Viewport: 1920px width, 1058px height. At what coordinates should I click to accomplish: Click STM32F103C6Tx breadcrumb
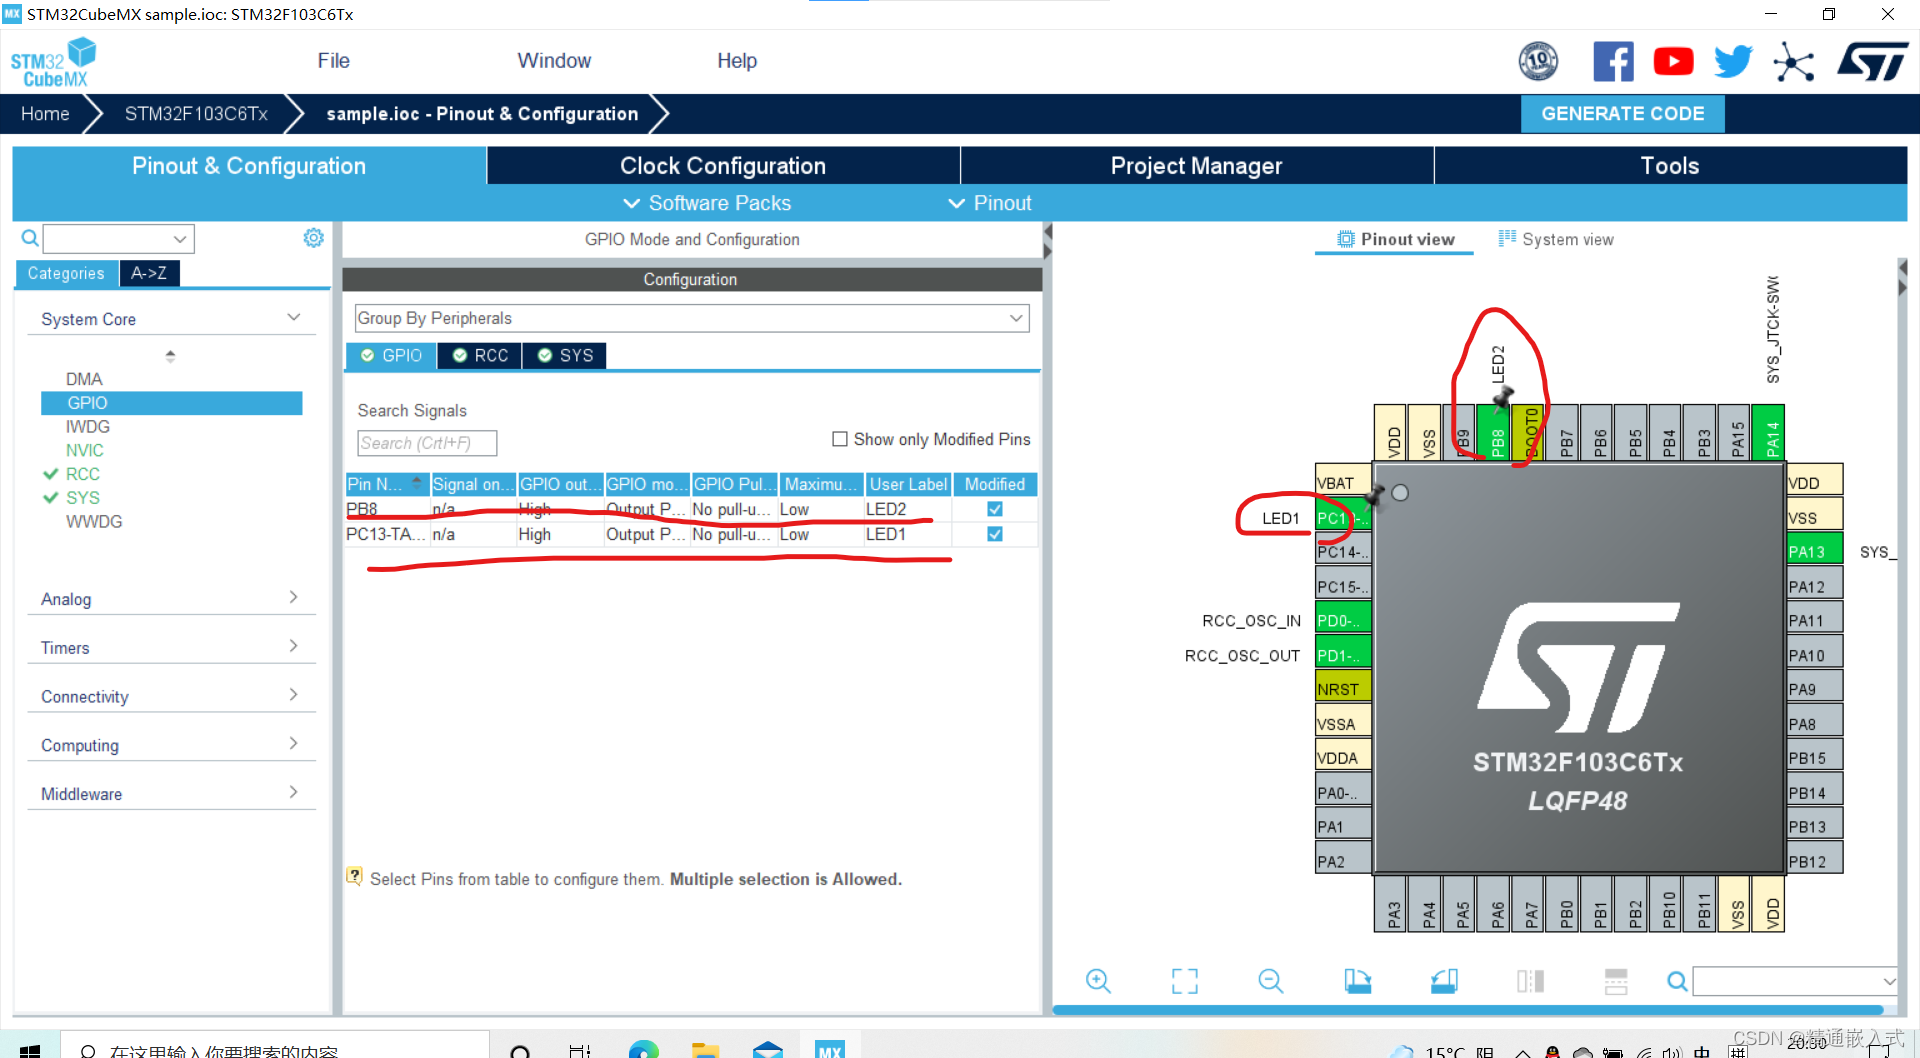[x=196, y=114]
